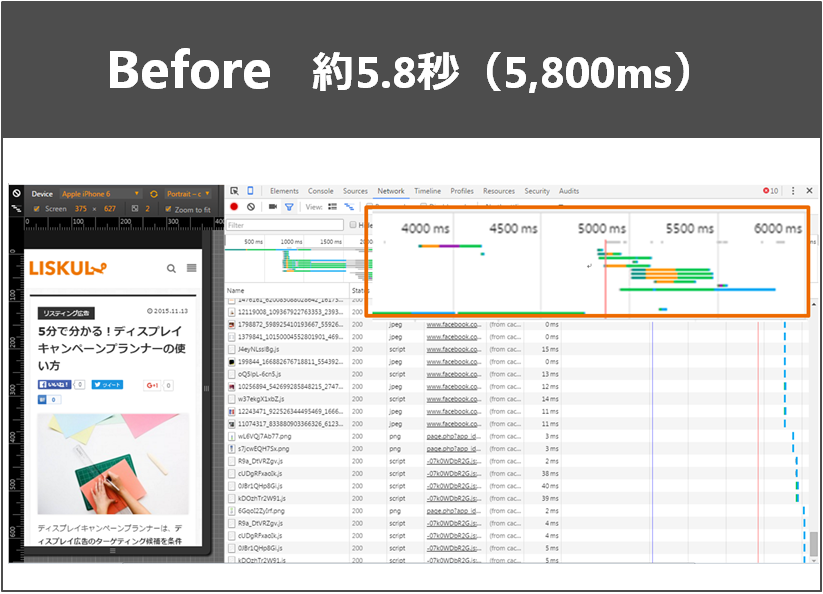Click the Google +1 button
The width and height of the screenshot is (823, 594).
(152, 385)
